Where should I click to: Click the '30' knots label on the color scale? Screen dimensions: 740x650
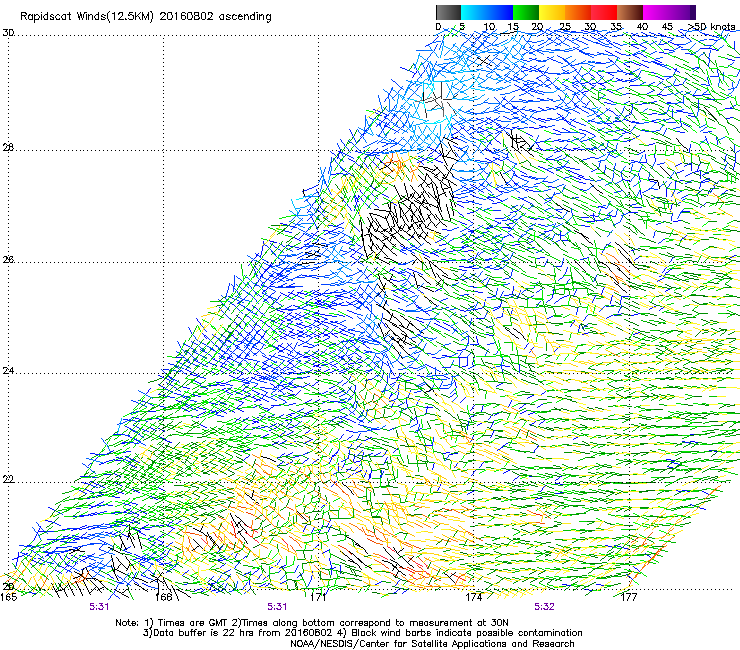coord(590,27)
